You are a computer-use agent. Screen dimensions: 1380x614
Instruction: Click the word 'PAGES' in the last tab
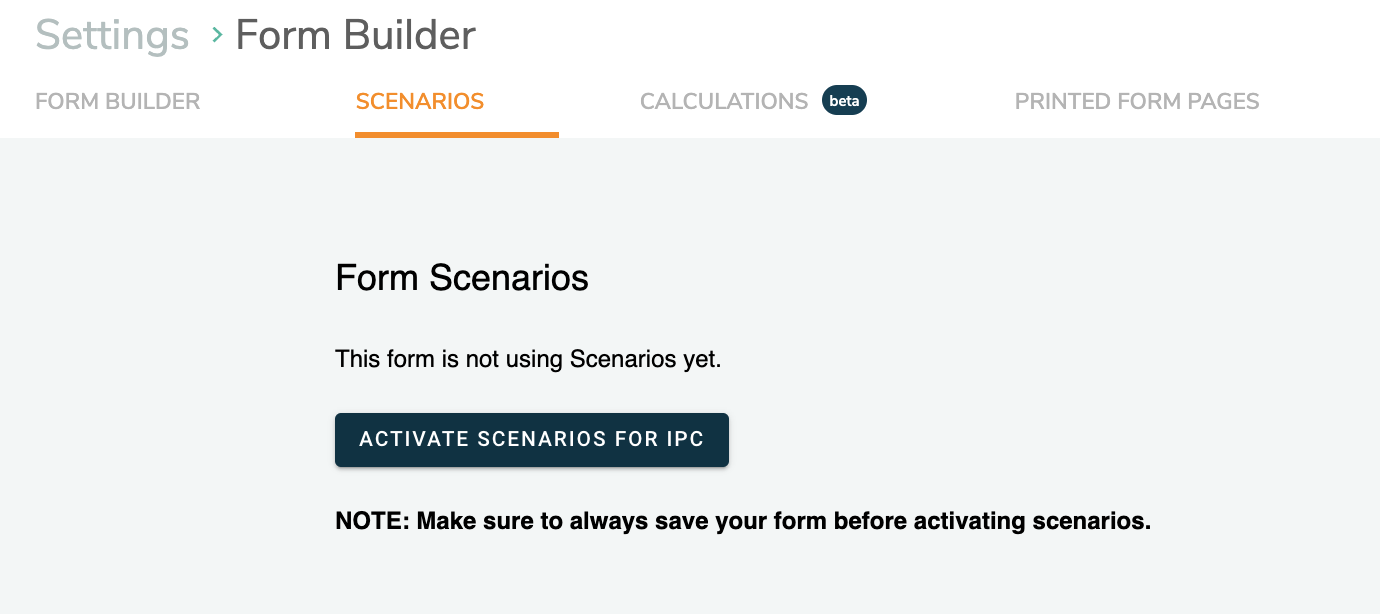click(1218, 102)
